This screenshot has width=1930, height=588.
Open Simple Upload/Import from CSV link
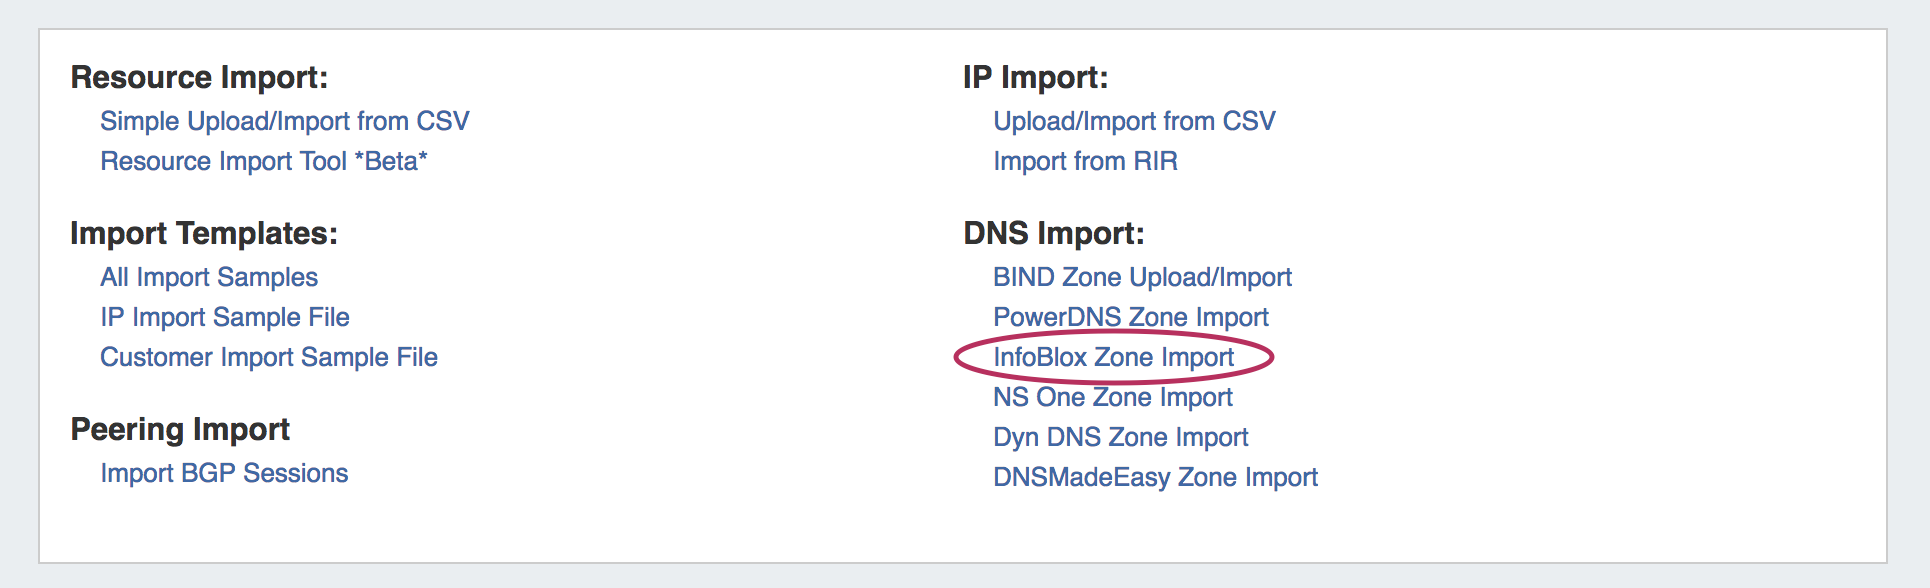click(284, 121)
